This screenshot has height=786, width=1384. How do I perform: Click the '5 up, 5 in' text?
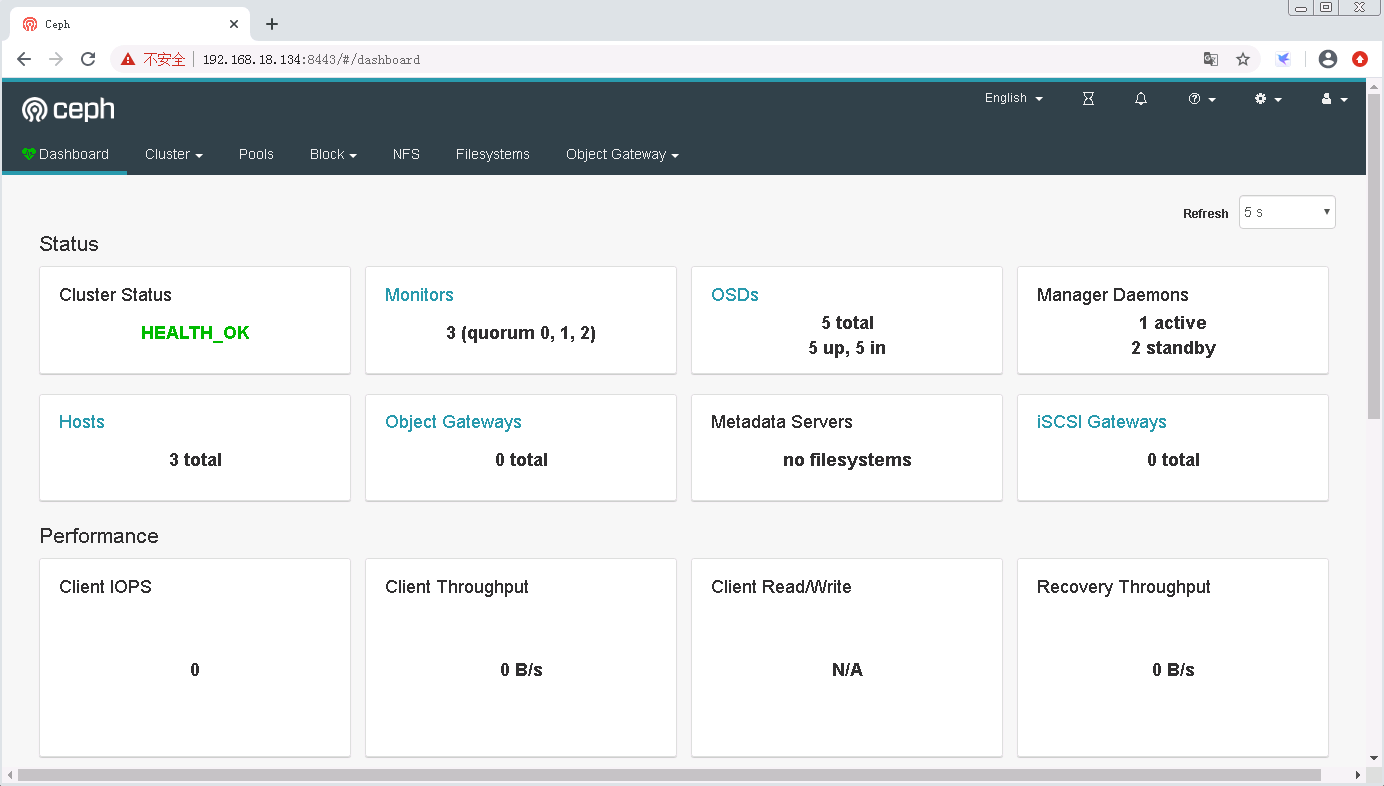847,348
